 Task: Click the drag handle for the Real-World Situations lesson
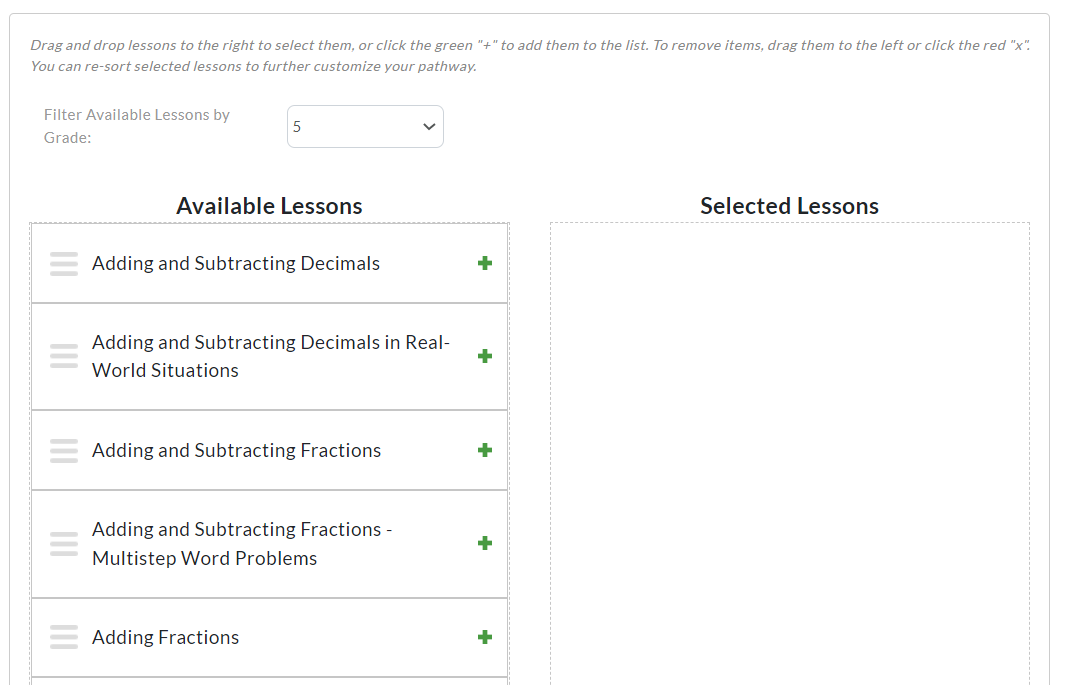coord(63,355)
